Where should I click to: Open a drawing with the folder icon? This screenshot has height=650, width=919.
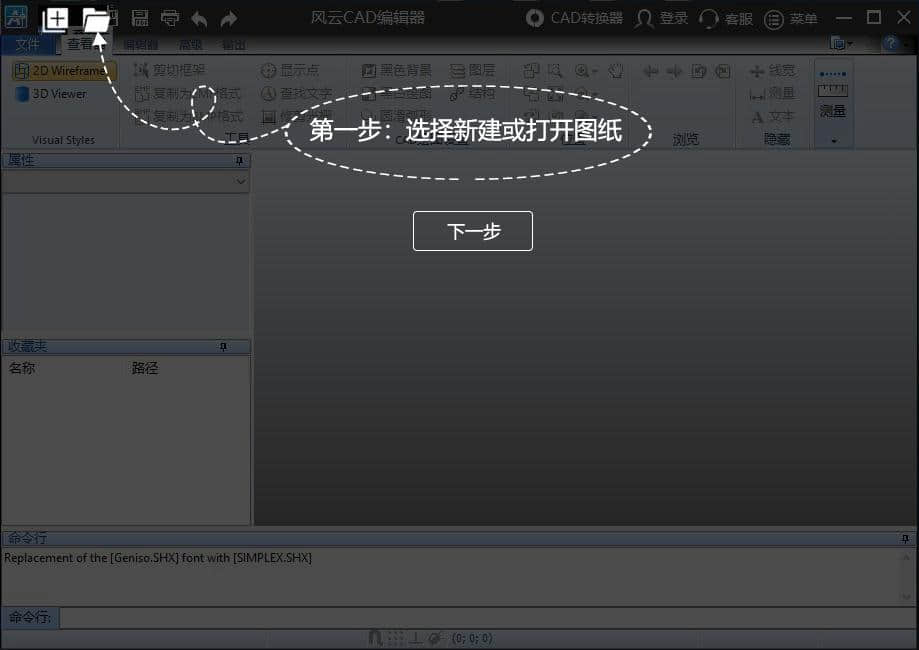pos(96,21)
